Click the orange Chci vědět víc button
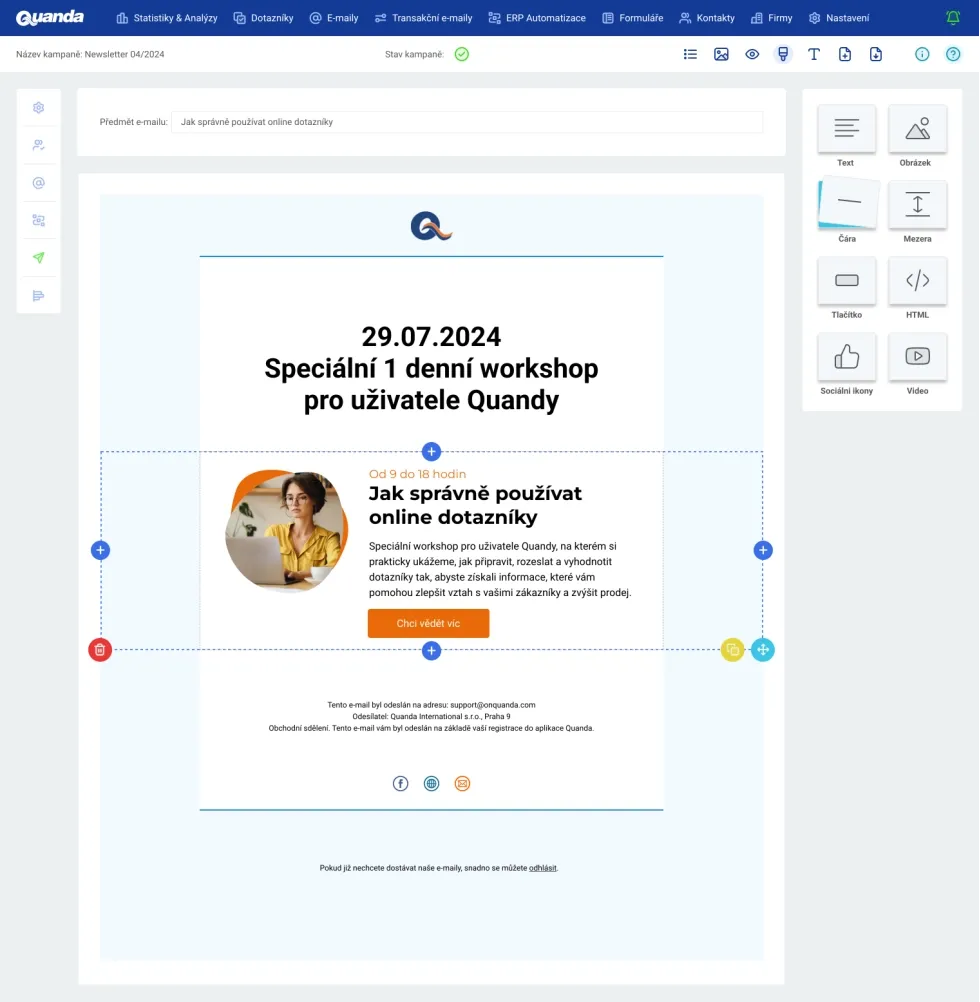 tap(428, 623)
